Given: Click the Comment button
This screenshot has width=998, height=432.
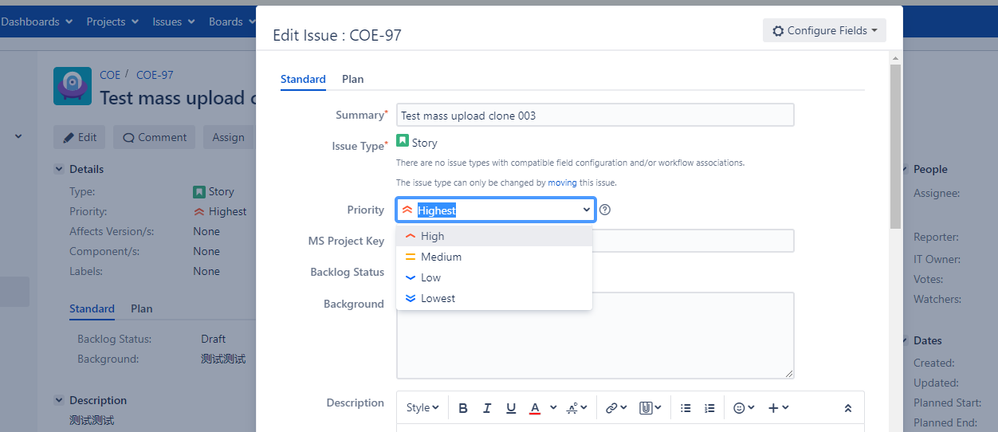Looking at the screenshot, I should (155, 137).
